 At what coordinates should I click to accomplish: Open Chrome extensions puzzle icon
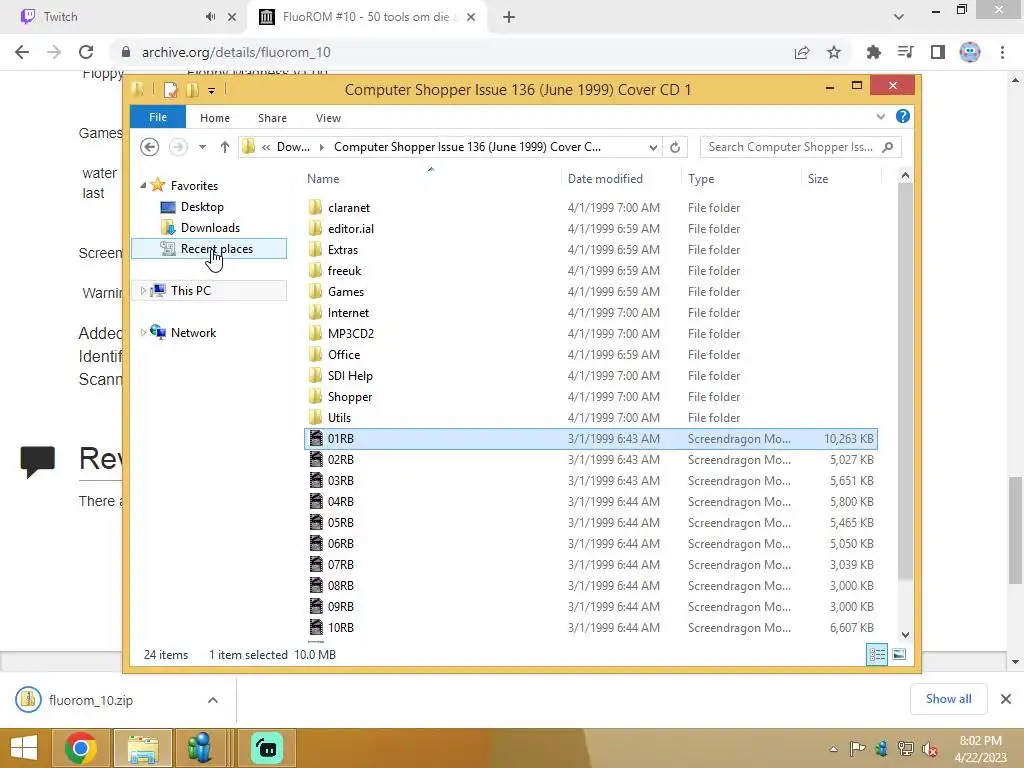point(873,52)
